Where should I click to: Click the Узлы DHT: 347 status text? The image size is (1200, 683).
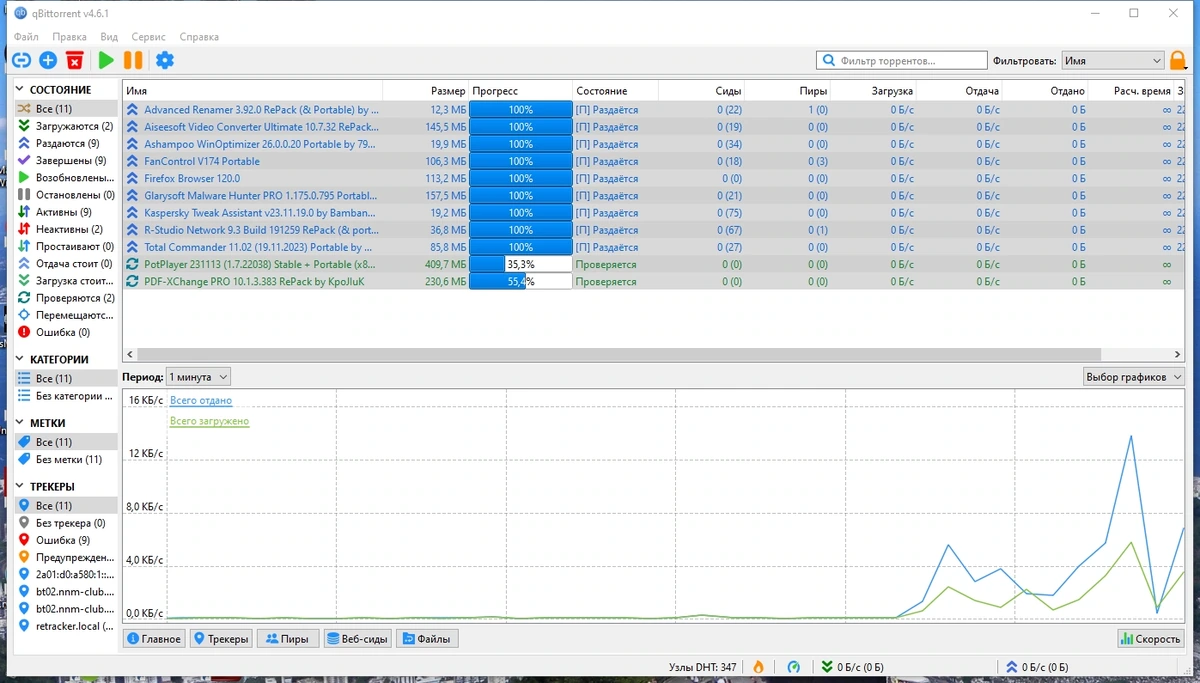point(703,667)
